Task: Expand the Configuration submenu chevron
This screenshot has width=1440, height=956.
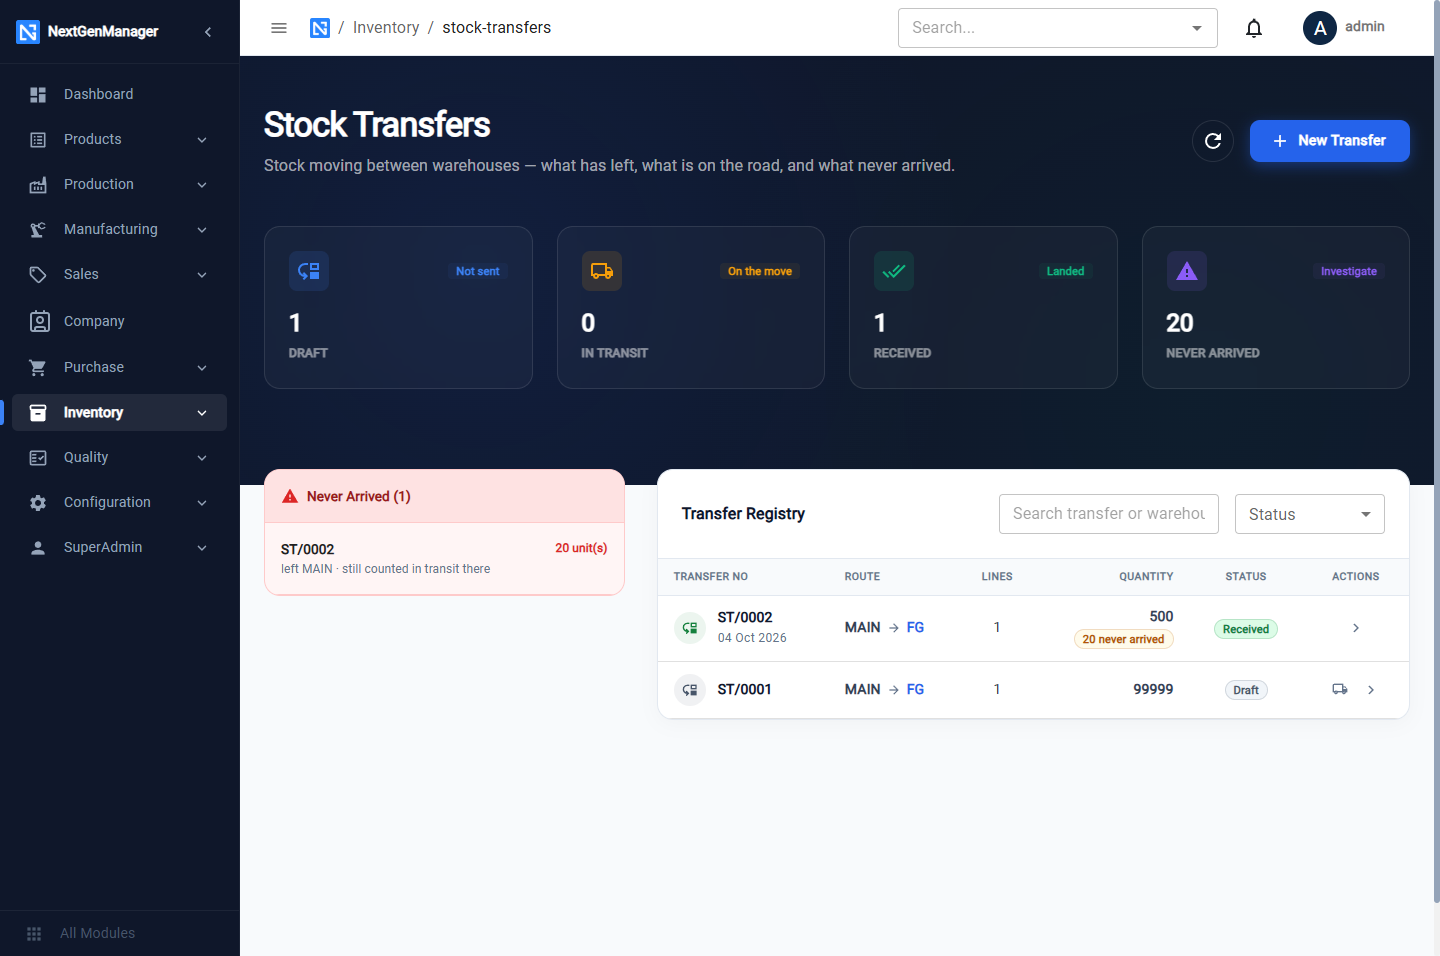Action: [x=202, y=503]
